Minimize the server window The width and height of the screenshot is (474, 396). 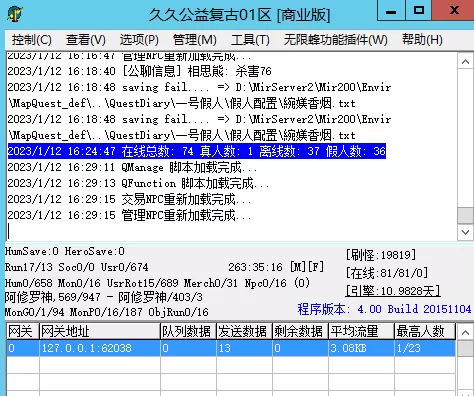391,11
